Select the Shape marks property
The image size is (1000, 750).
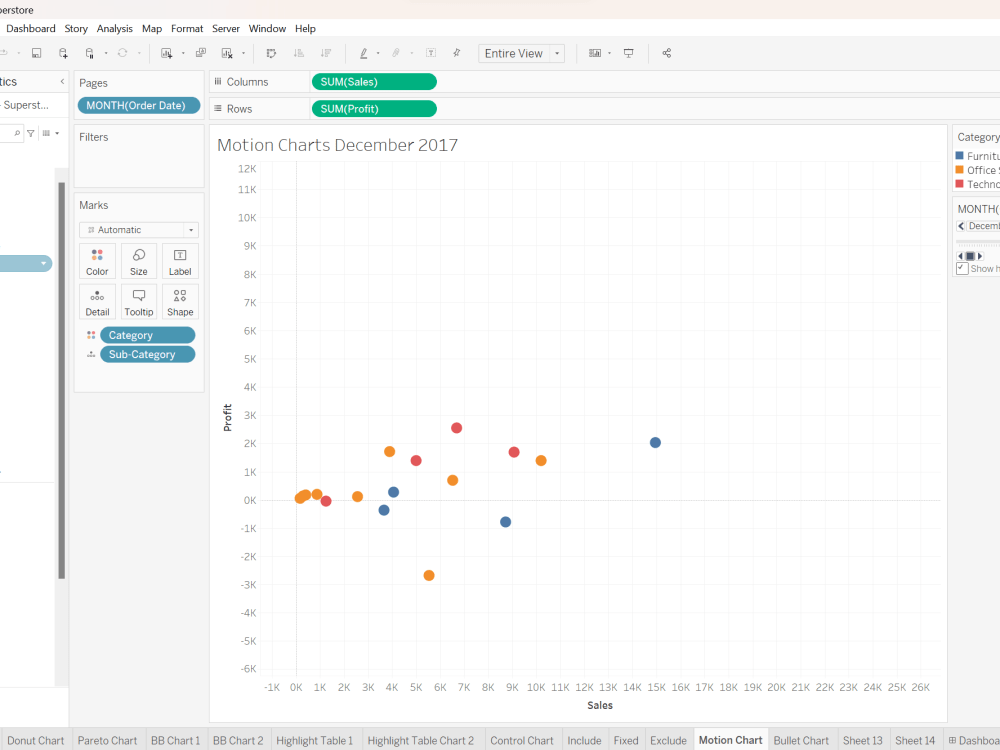(x=180, y=301)
